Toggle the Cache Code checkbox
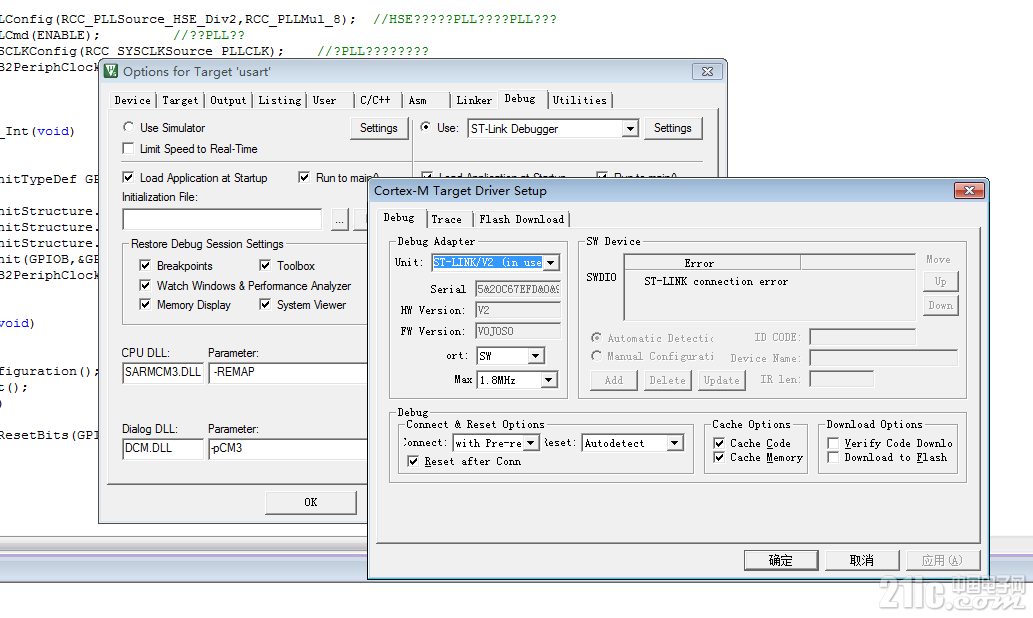 719,443
